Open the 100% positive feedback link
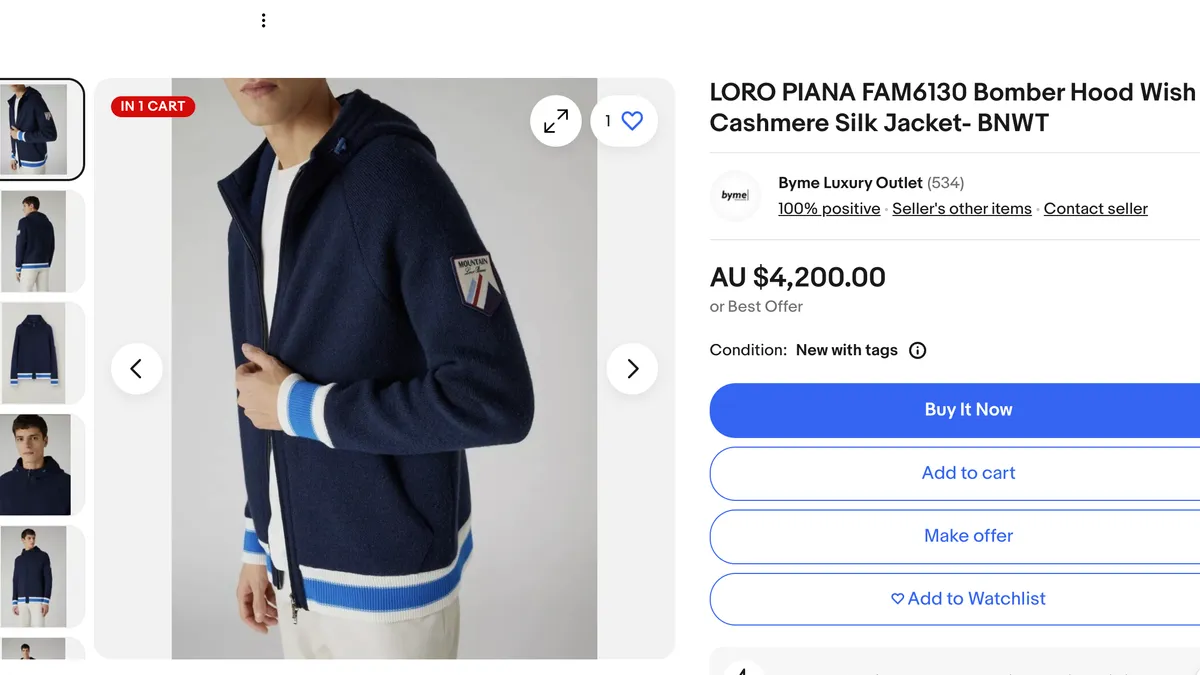 [829, 209]
